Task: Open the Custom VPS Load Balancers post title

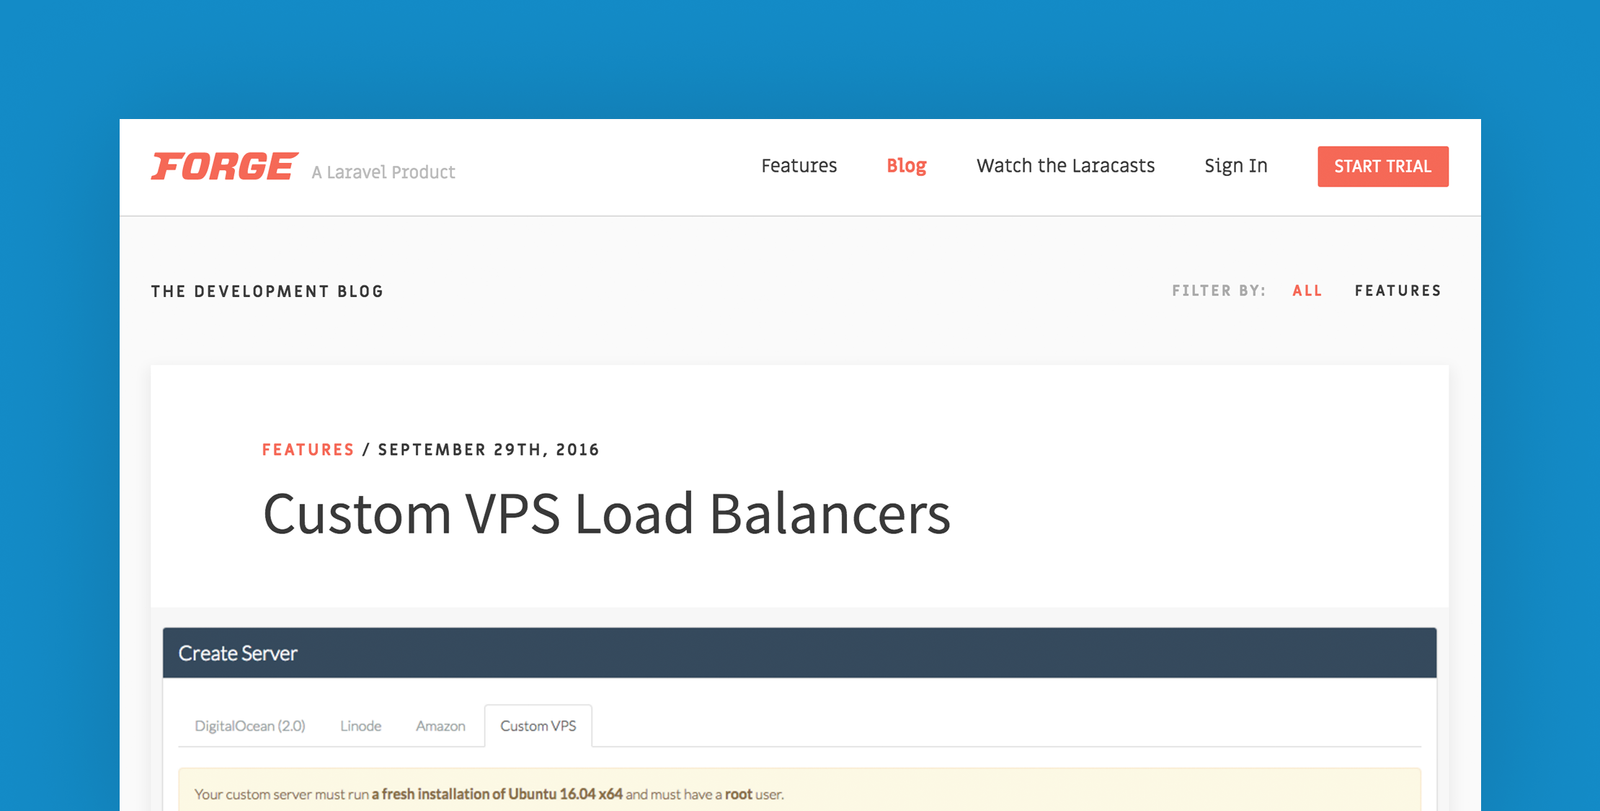Action: click(x=607, y=514)
